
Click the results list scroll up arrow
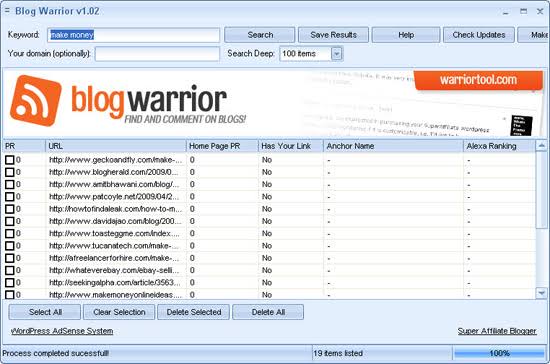542,146
